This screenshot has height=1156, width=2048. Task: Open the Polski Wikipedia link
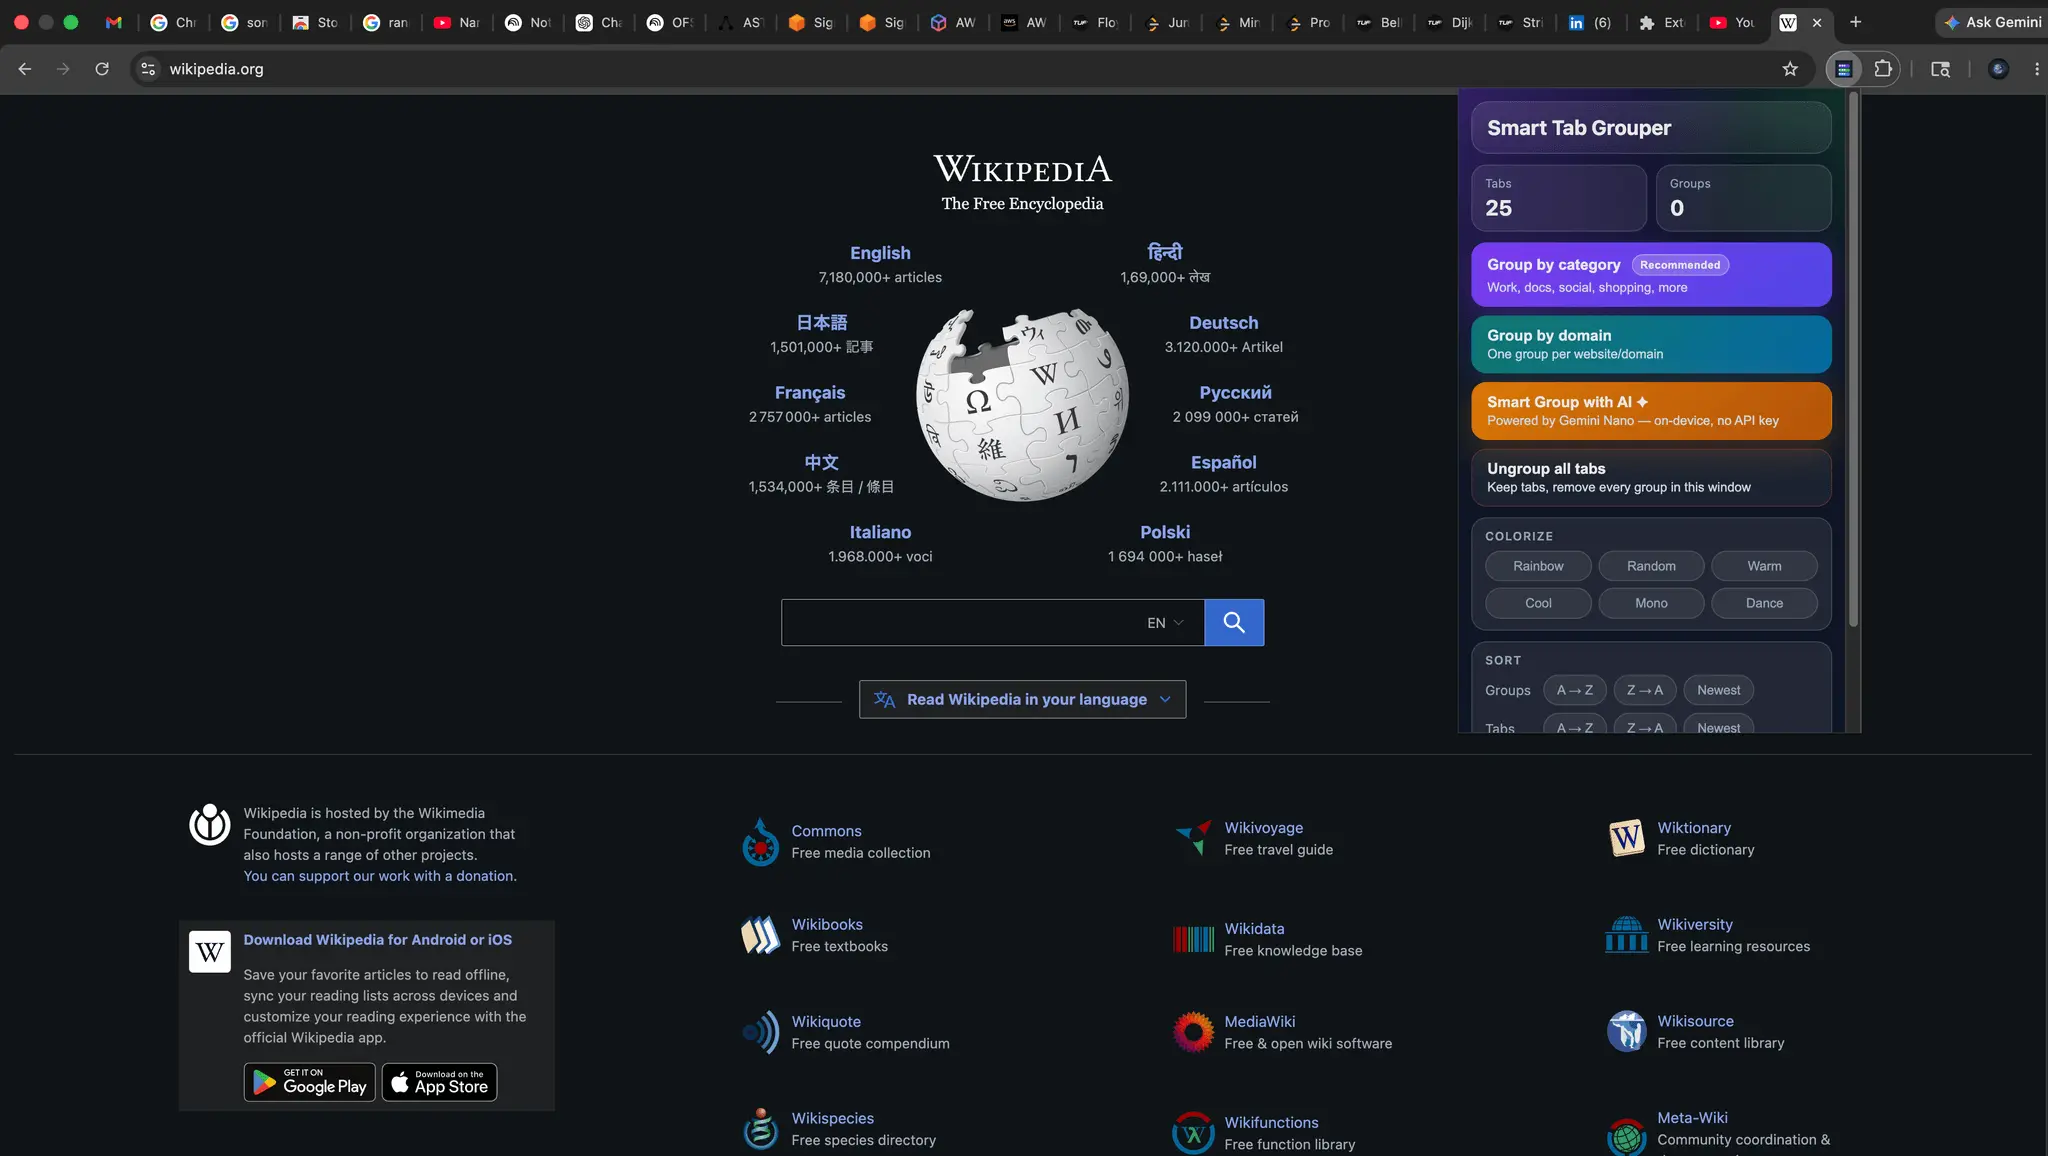(1165, 532)
